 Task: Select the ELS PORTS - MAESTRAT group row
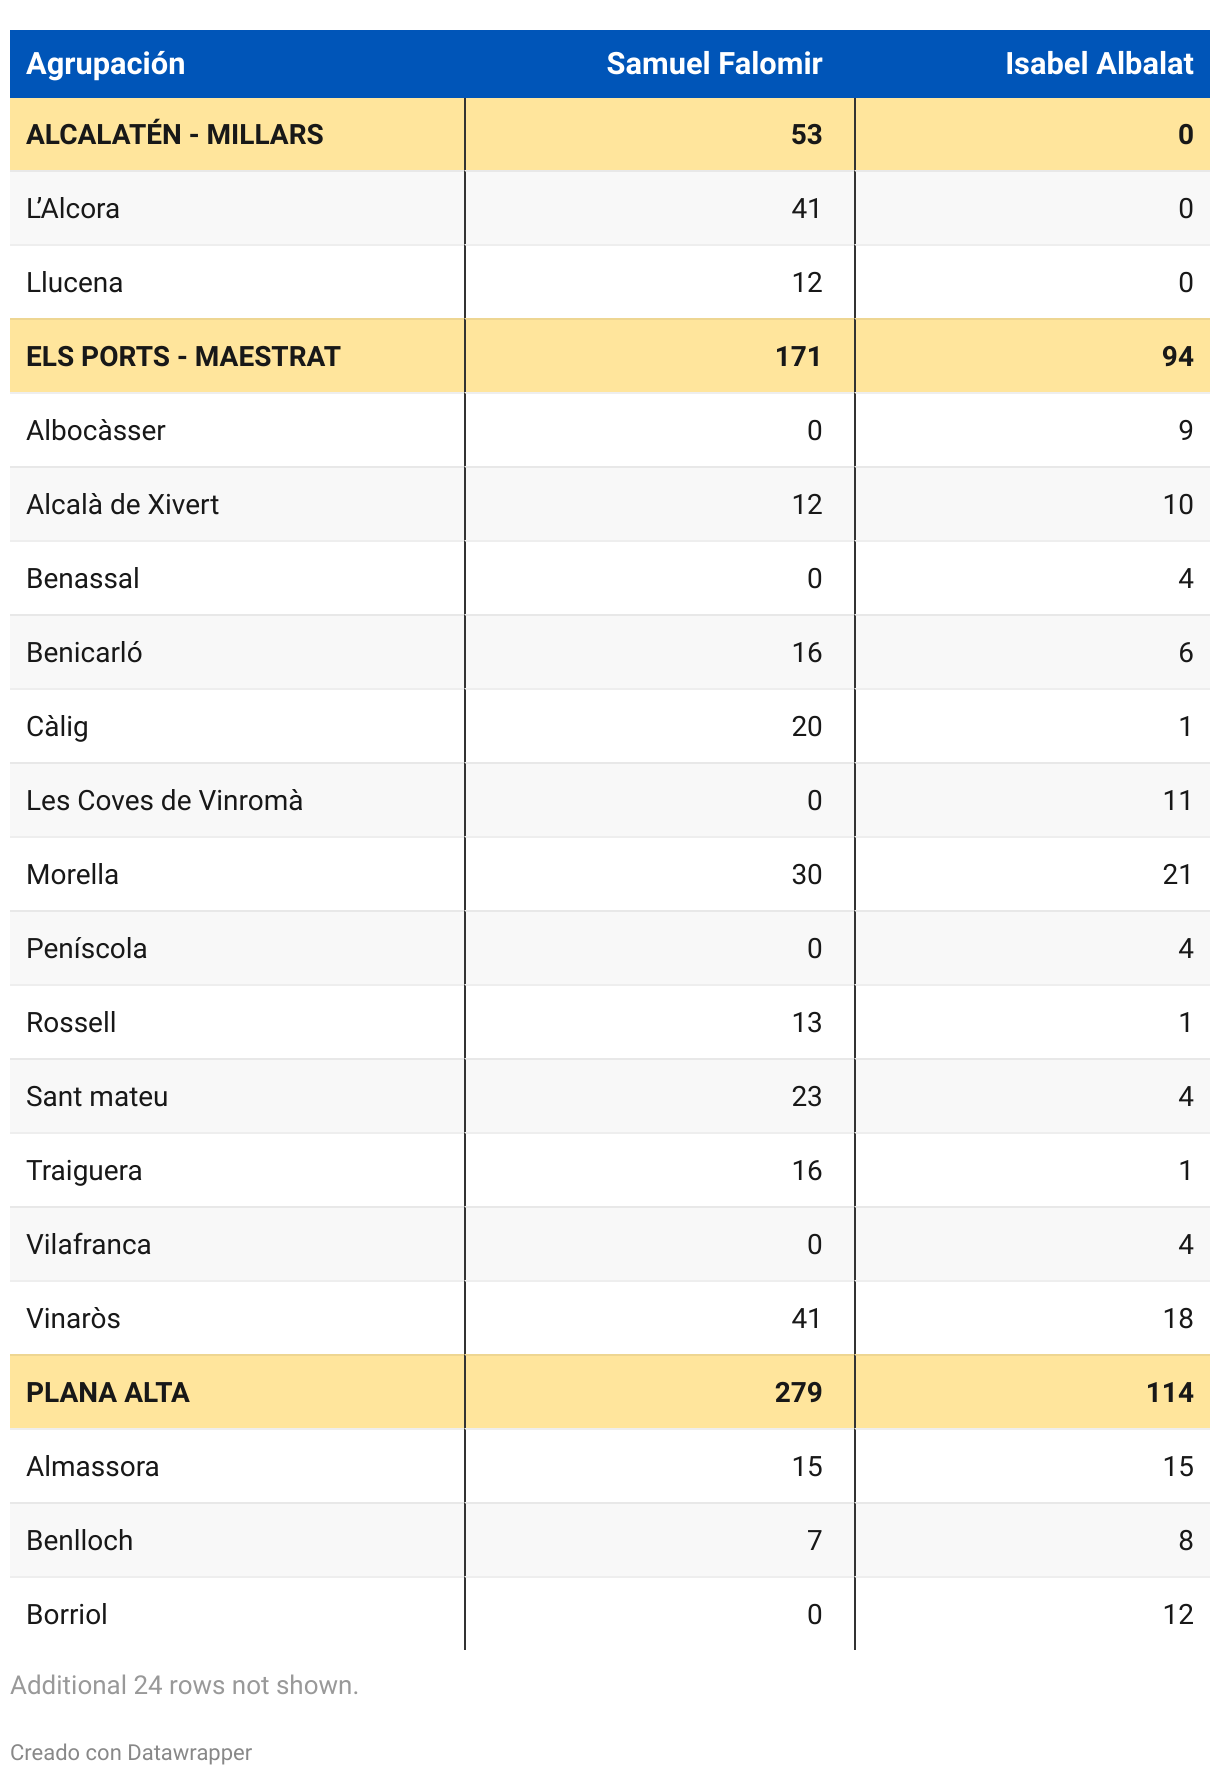[x=183, y=357]
